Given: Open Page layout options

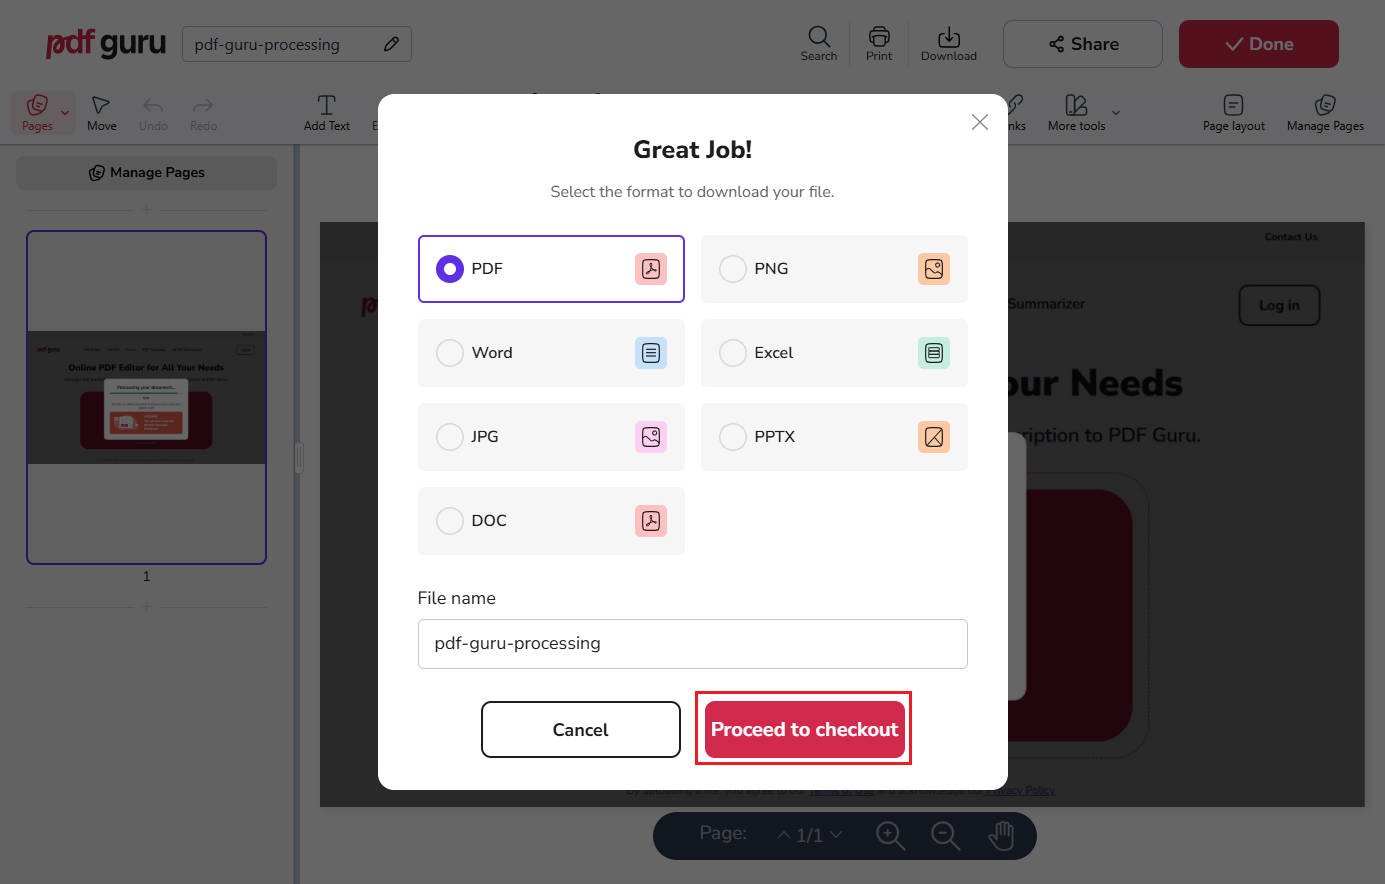Looking at the screenshot, I should [x=1234, y=112].
